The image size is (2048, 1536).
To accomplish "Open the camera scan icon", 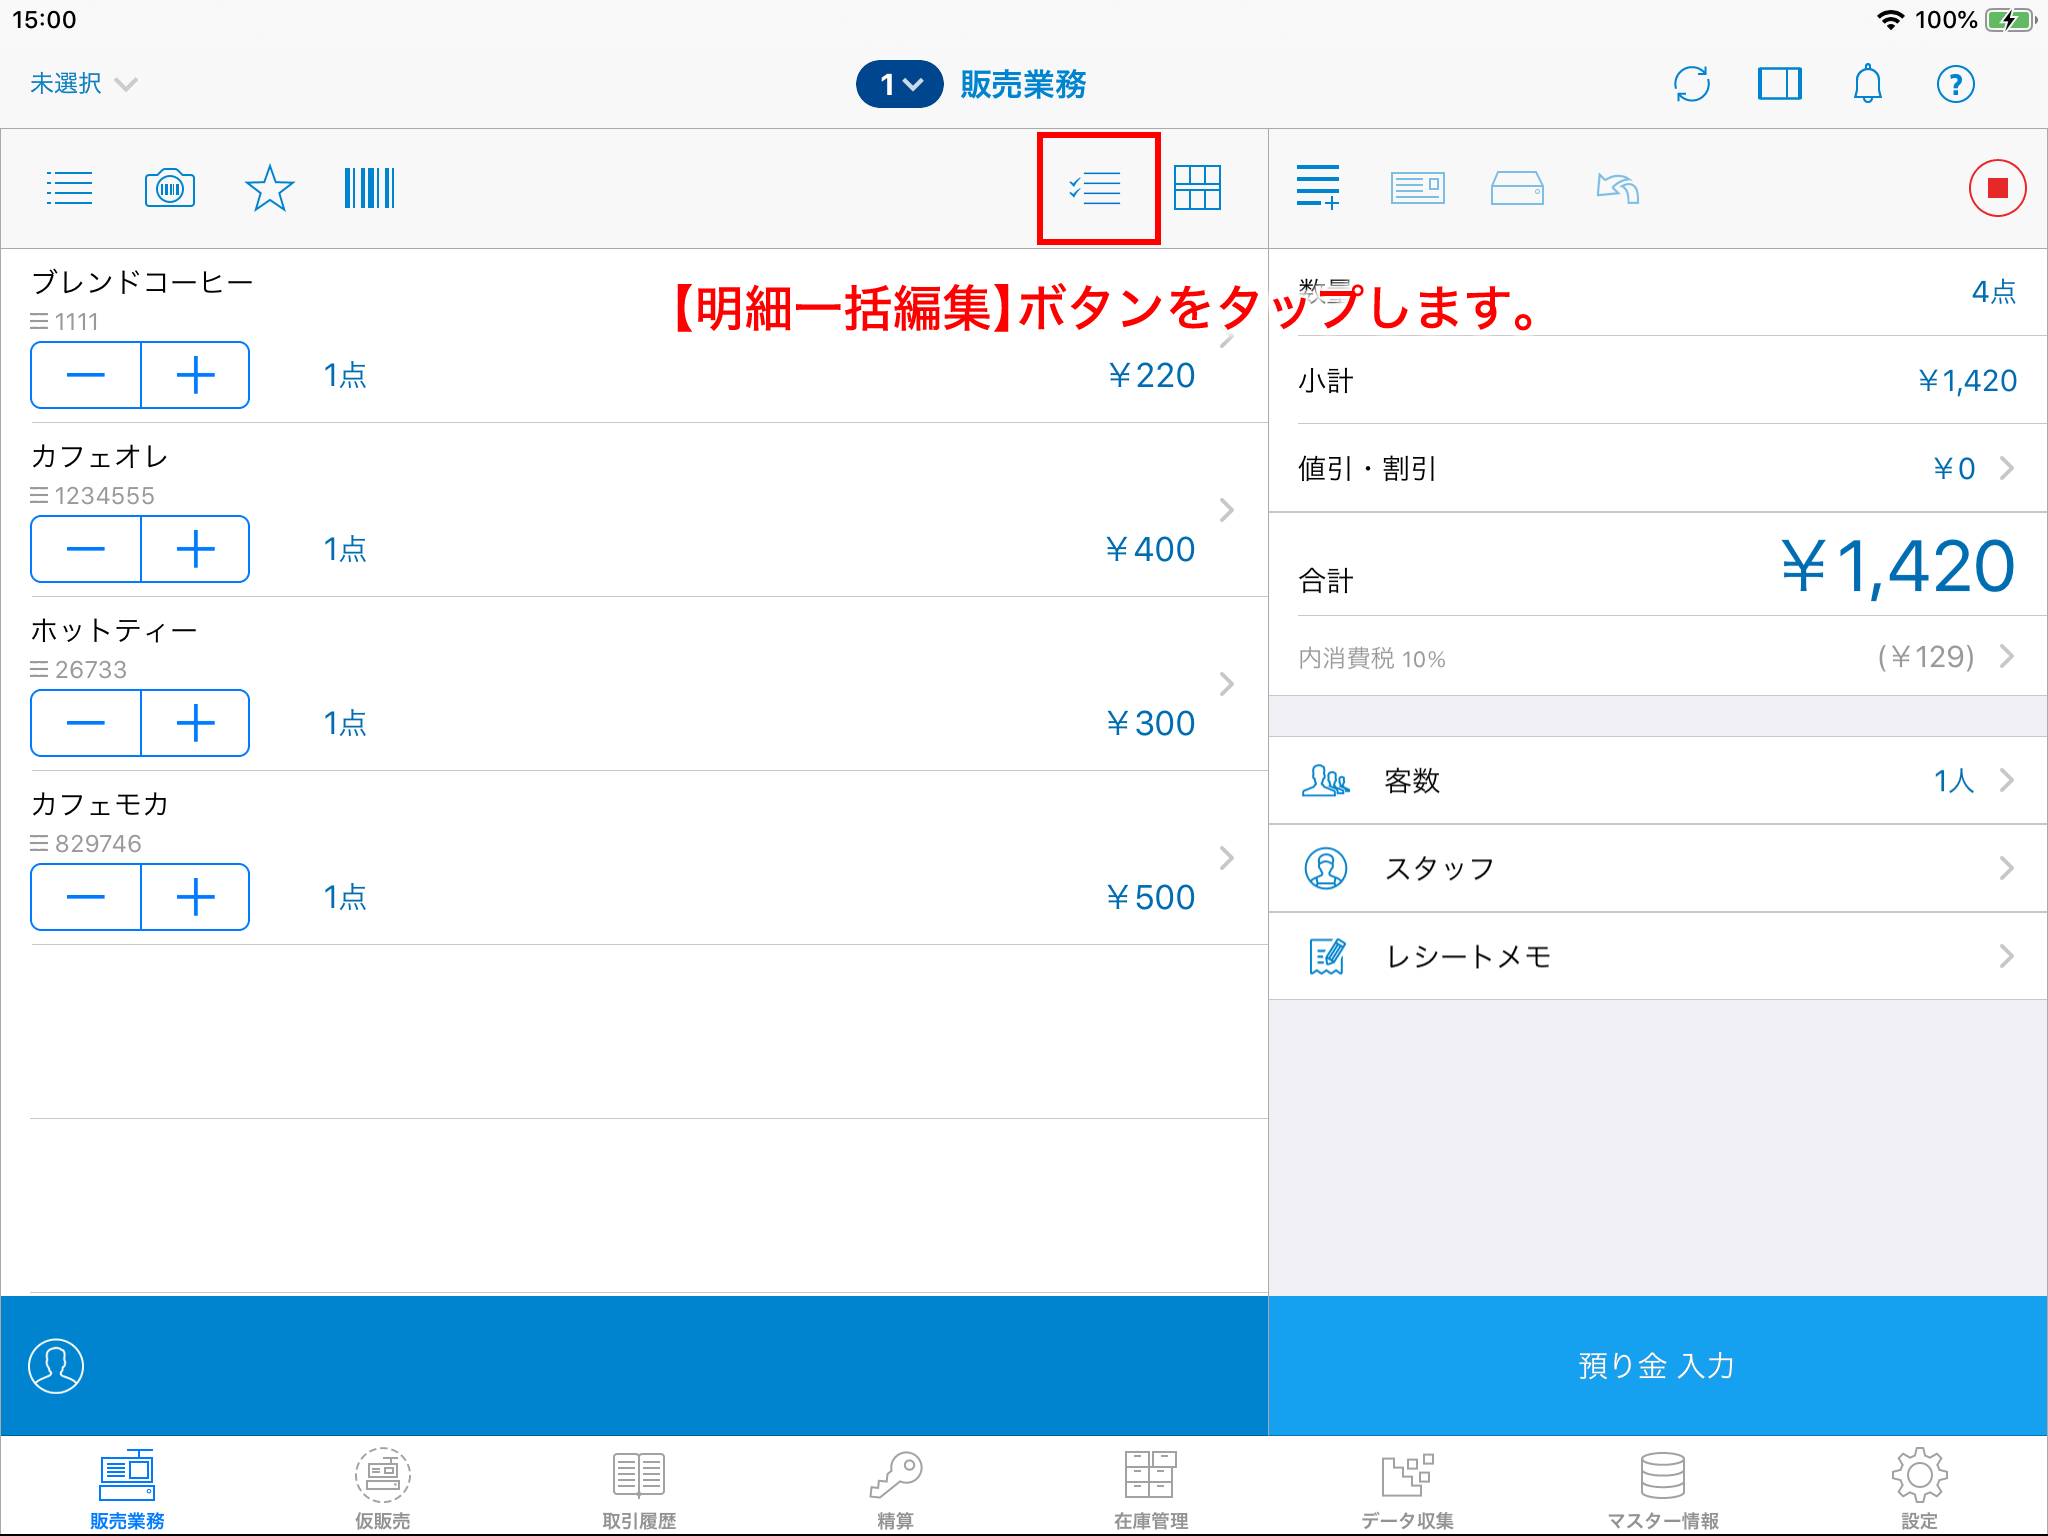I will point(169,187).
